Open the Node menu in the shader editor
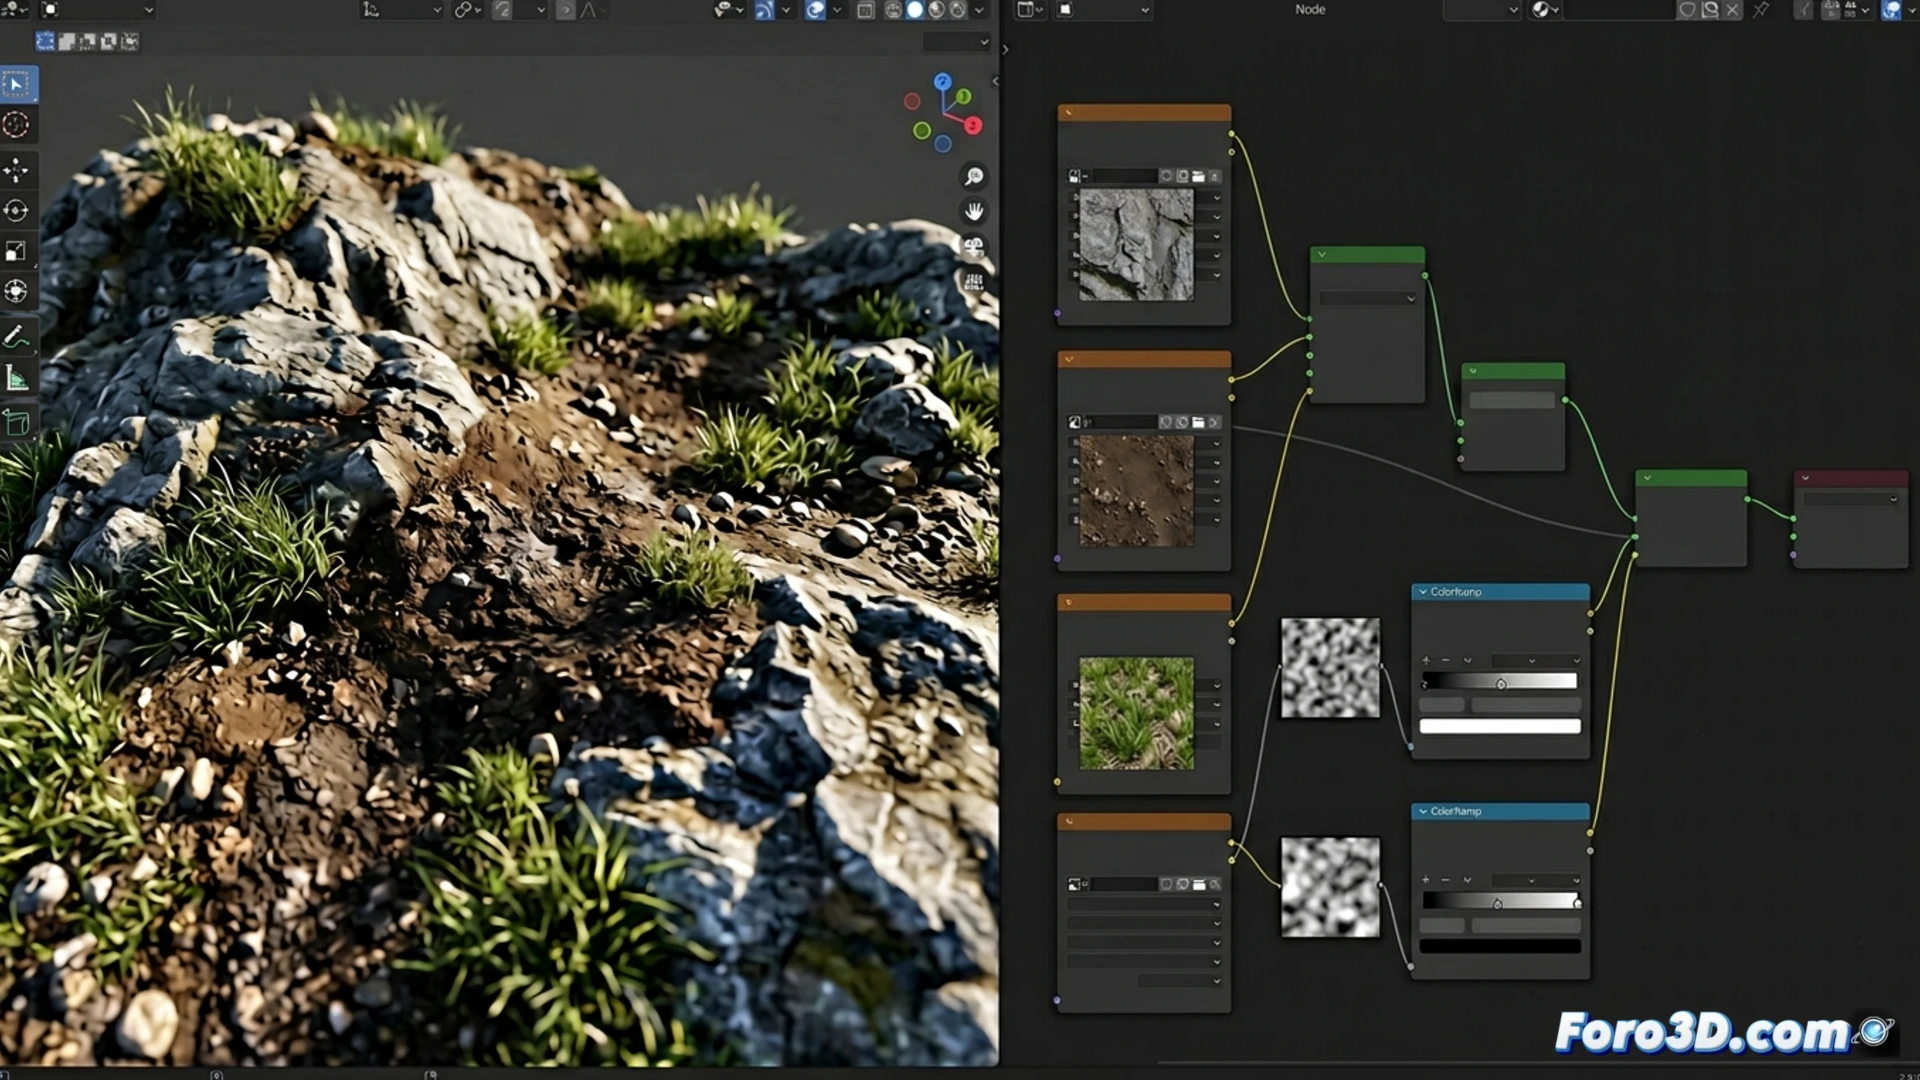This screenshot has width=1920, height=1080. coord(1310,10)
